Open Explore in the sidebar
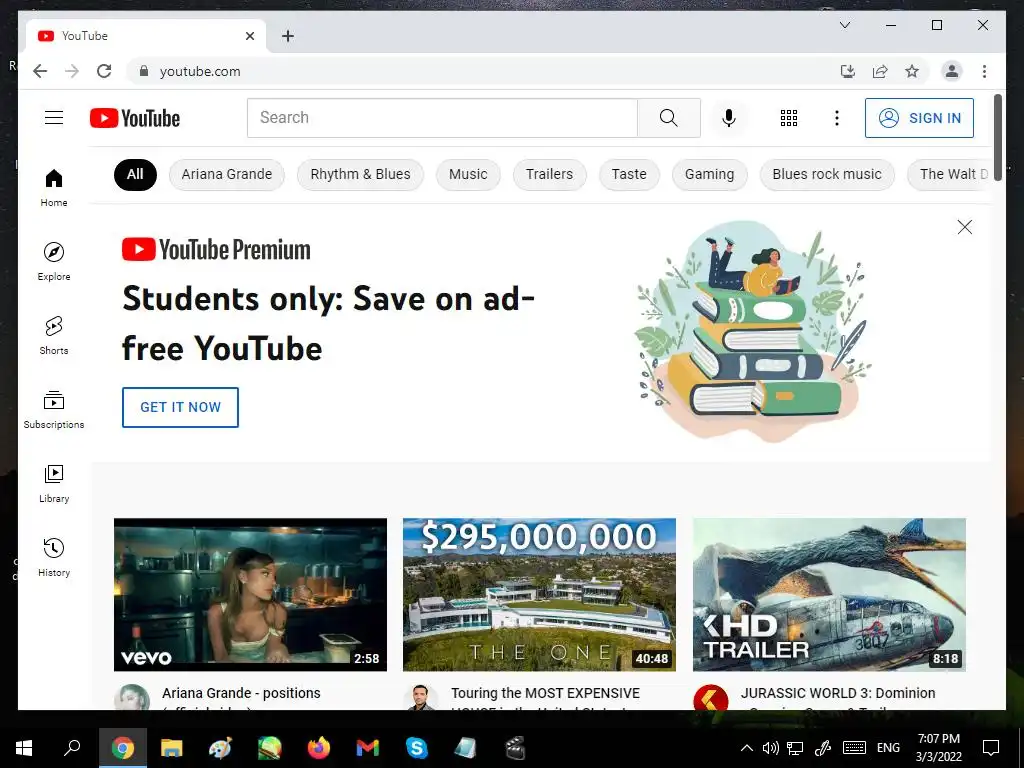1024x768 pixels. (x=54, y=262)
